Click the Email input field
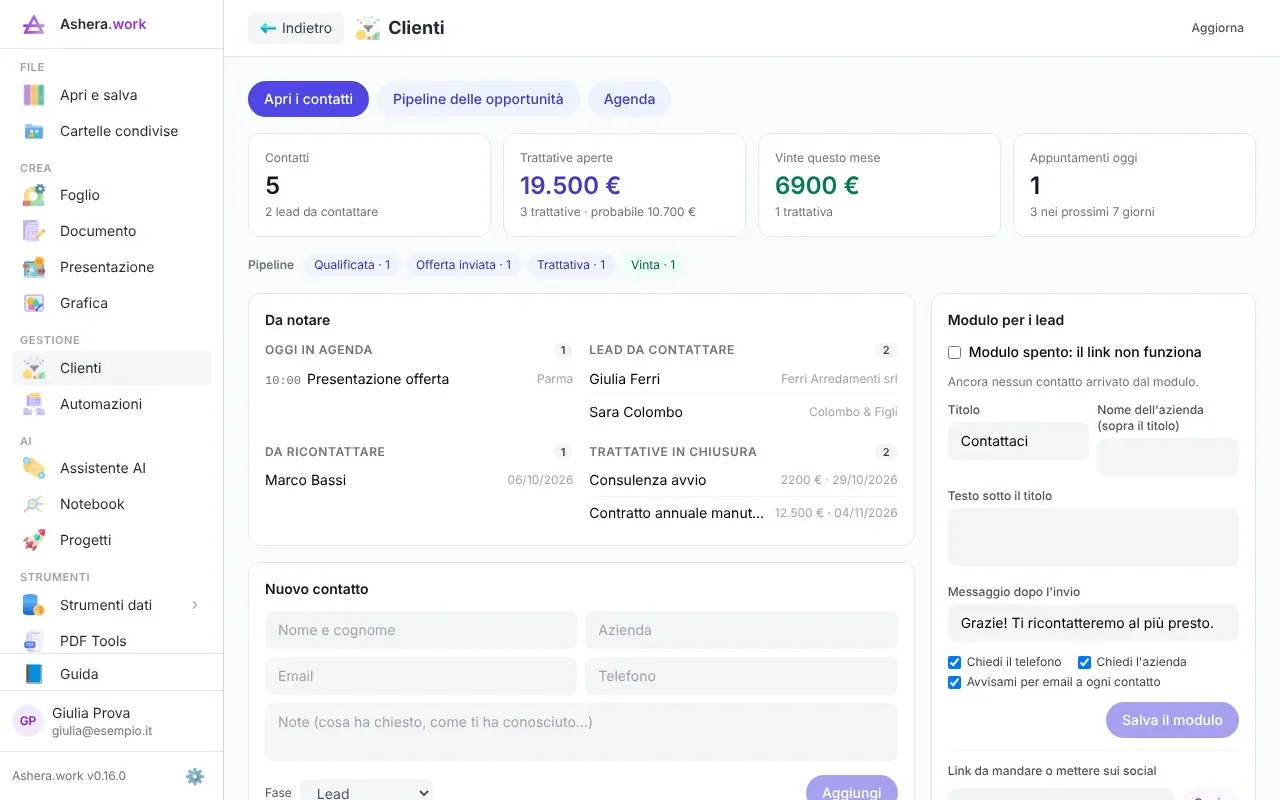 421,676
